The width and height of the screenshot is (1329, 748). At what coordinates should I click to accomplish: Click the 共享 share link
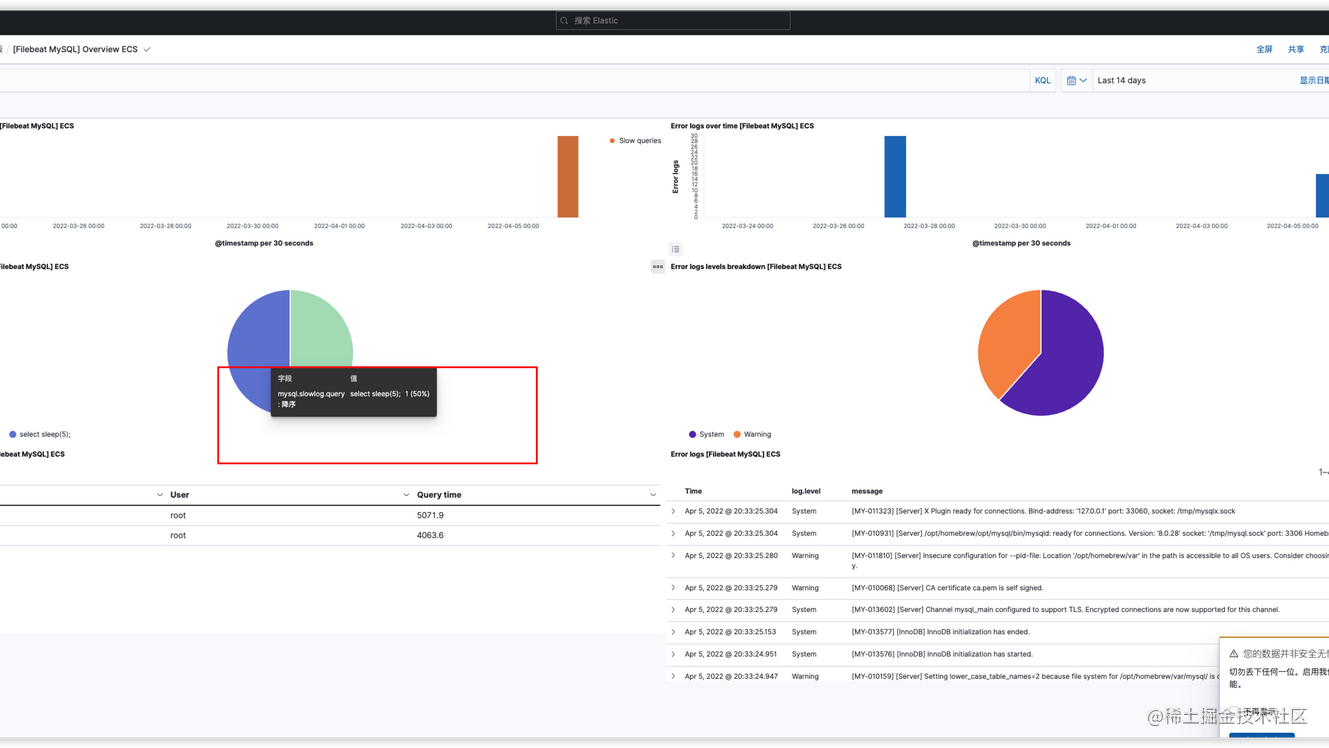click(x=1296, y=49)
